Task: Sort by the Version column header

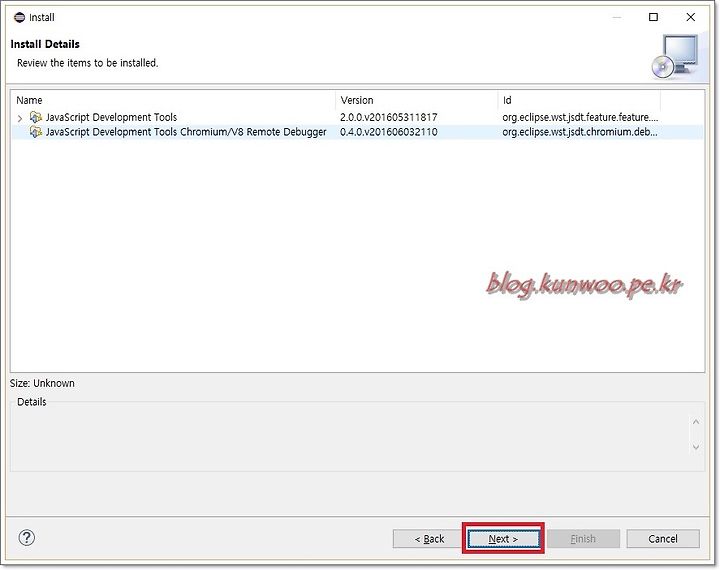Action: (416, 100)
